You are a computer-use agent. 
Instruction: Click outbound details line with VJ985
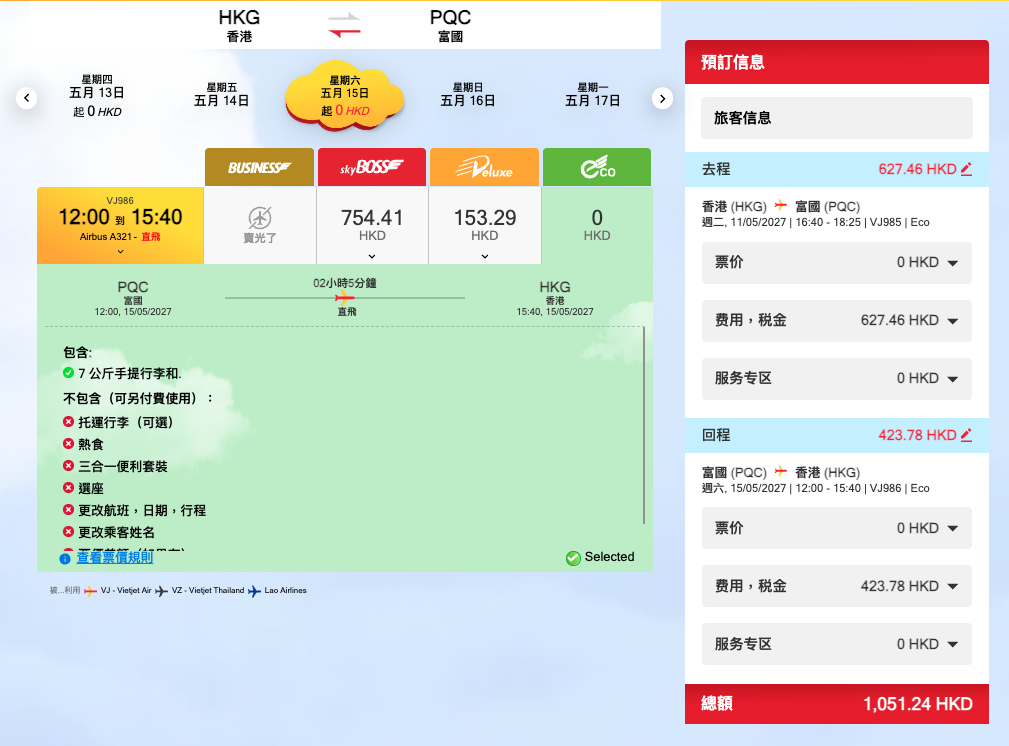[815, 223]
